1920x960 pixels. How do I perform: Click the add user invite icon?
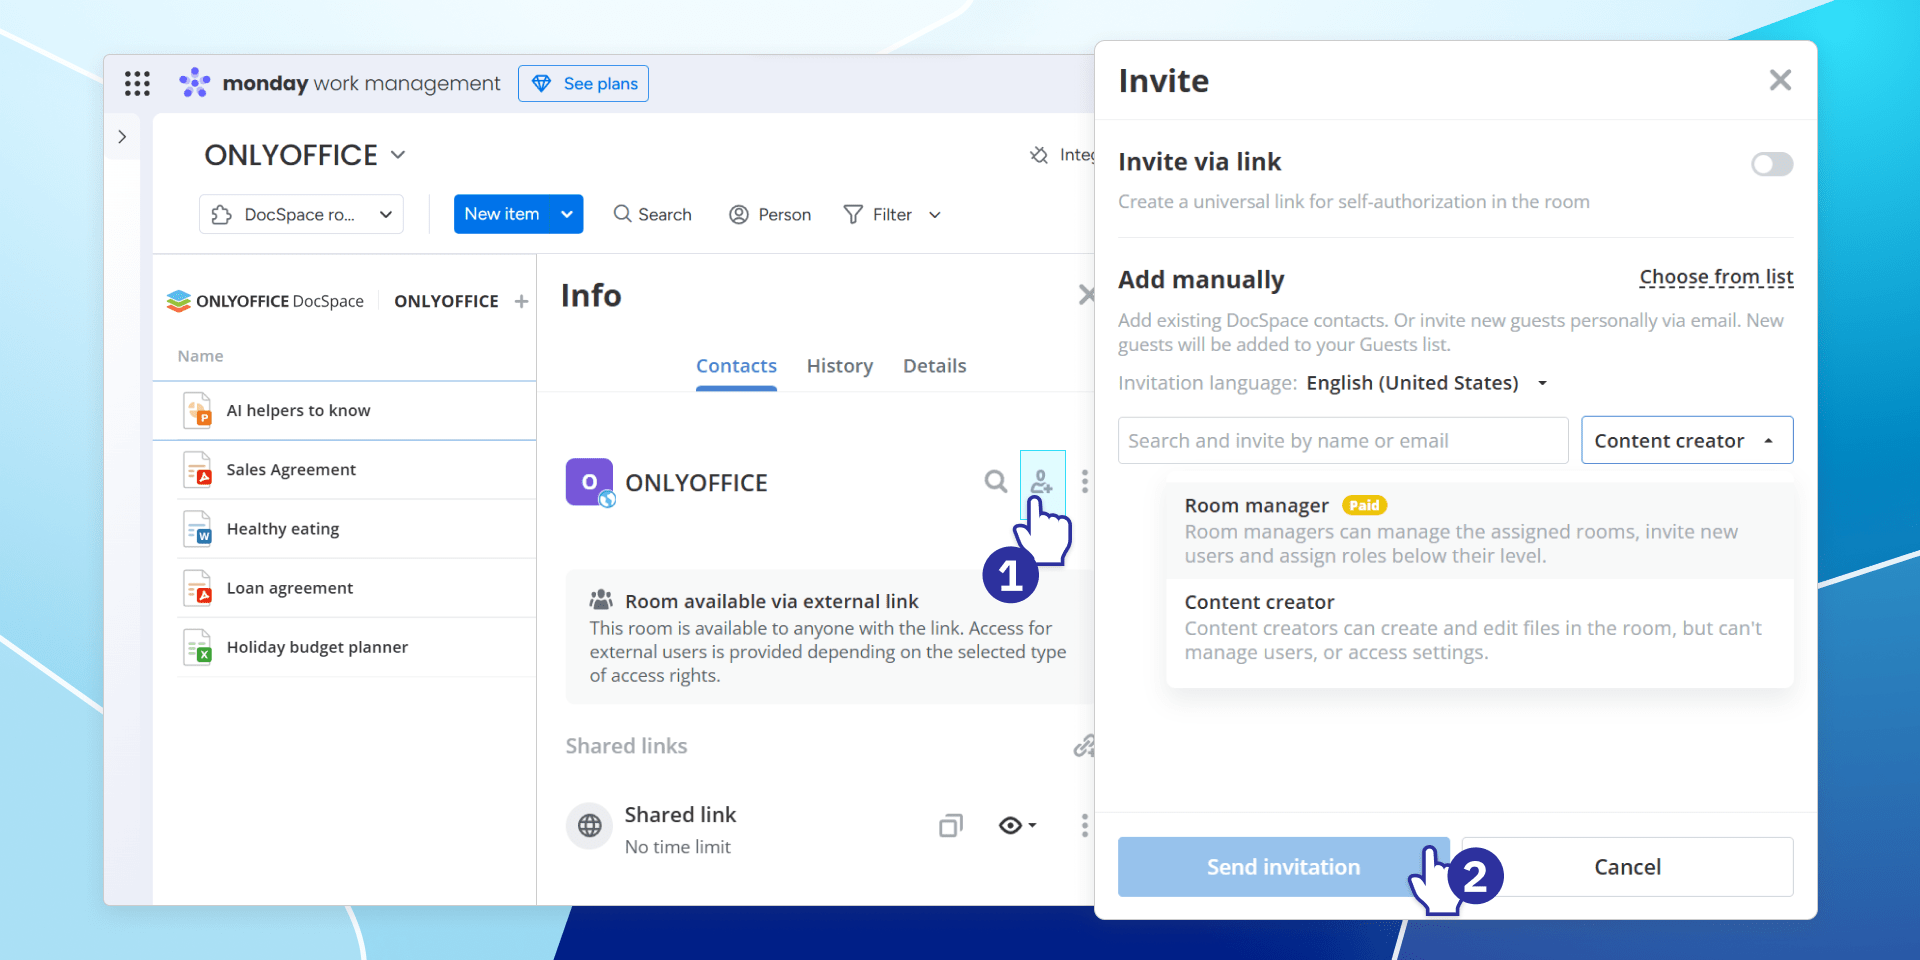pos(1042,482)
